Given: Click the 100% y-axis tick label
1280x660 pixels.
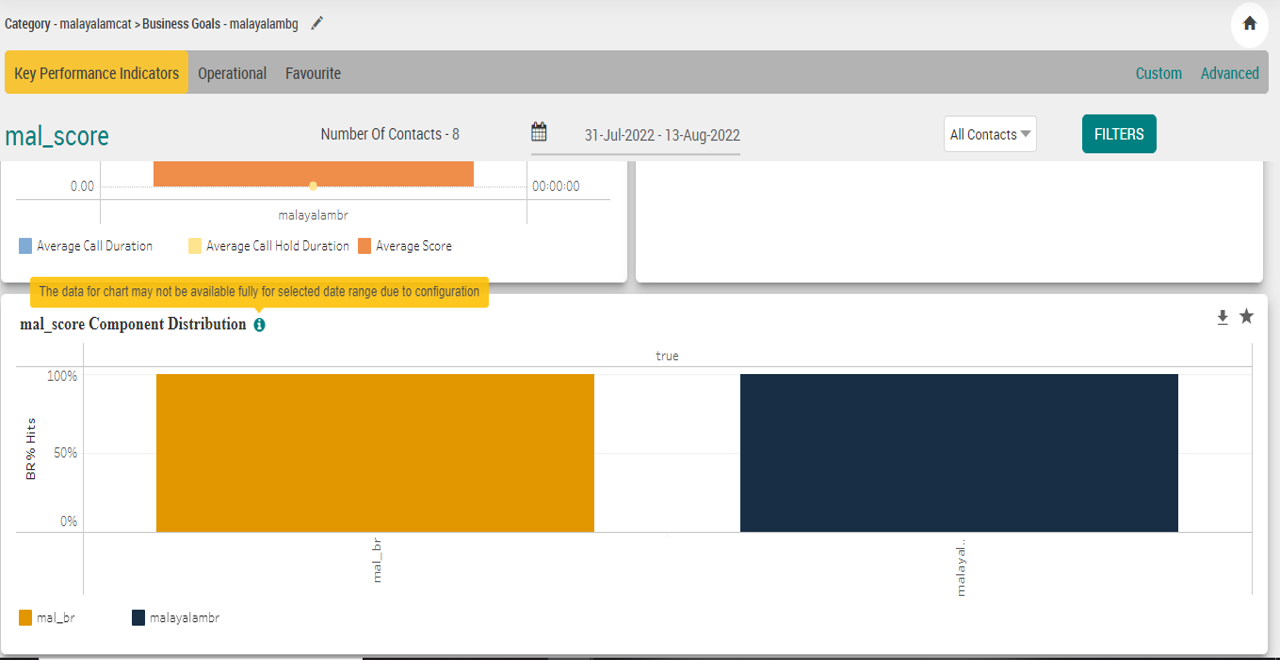Looking at the screenshot, I should [62, 376].
